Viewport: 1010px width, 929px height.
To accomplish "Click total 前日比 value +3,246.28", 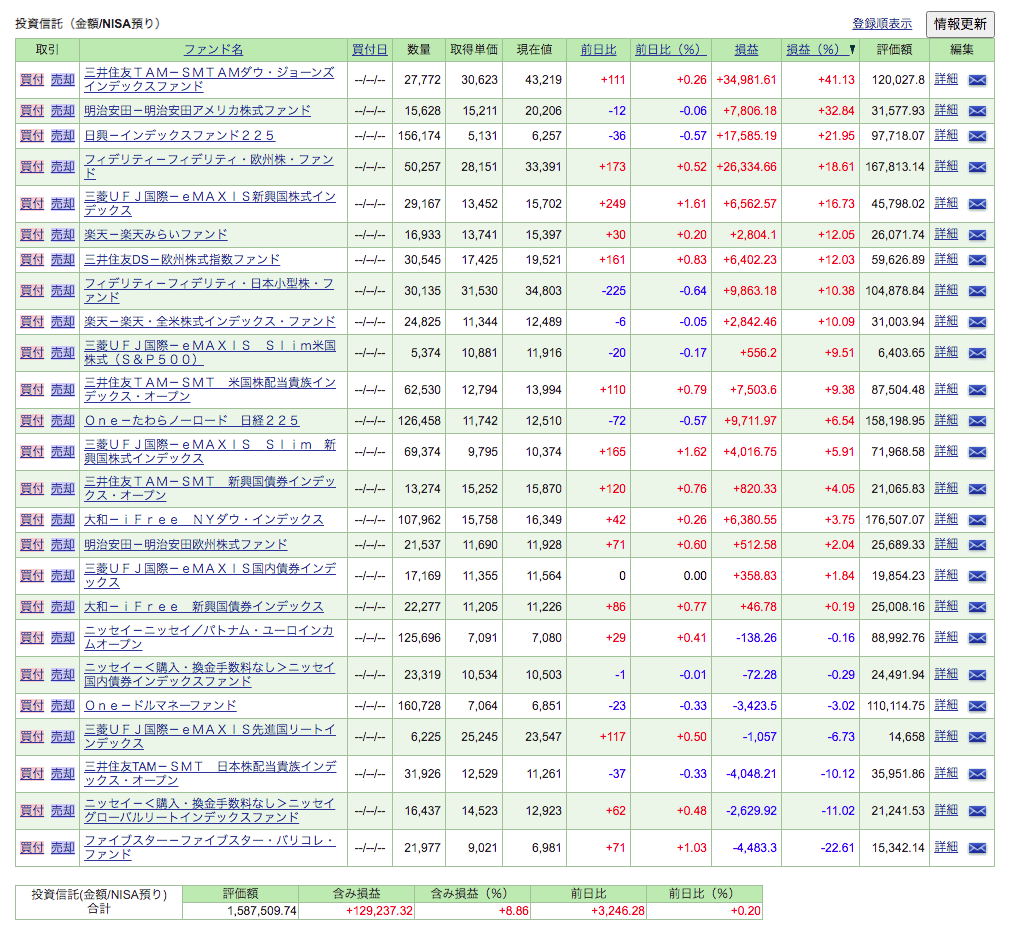I will [617, 911].
